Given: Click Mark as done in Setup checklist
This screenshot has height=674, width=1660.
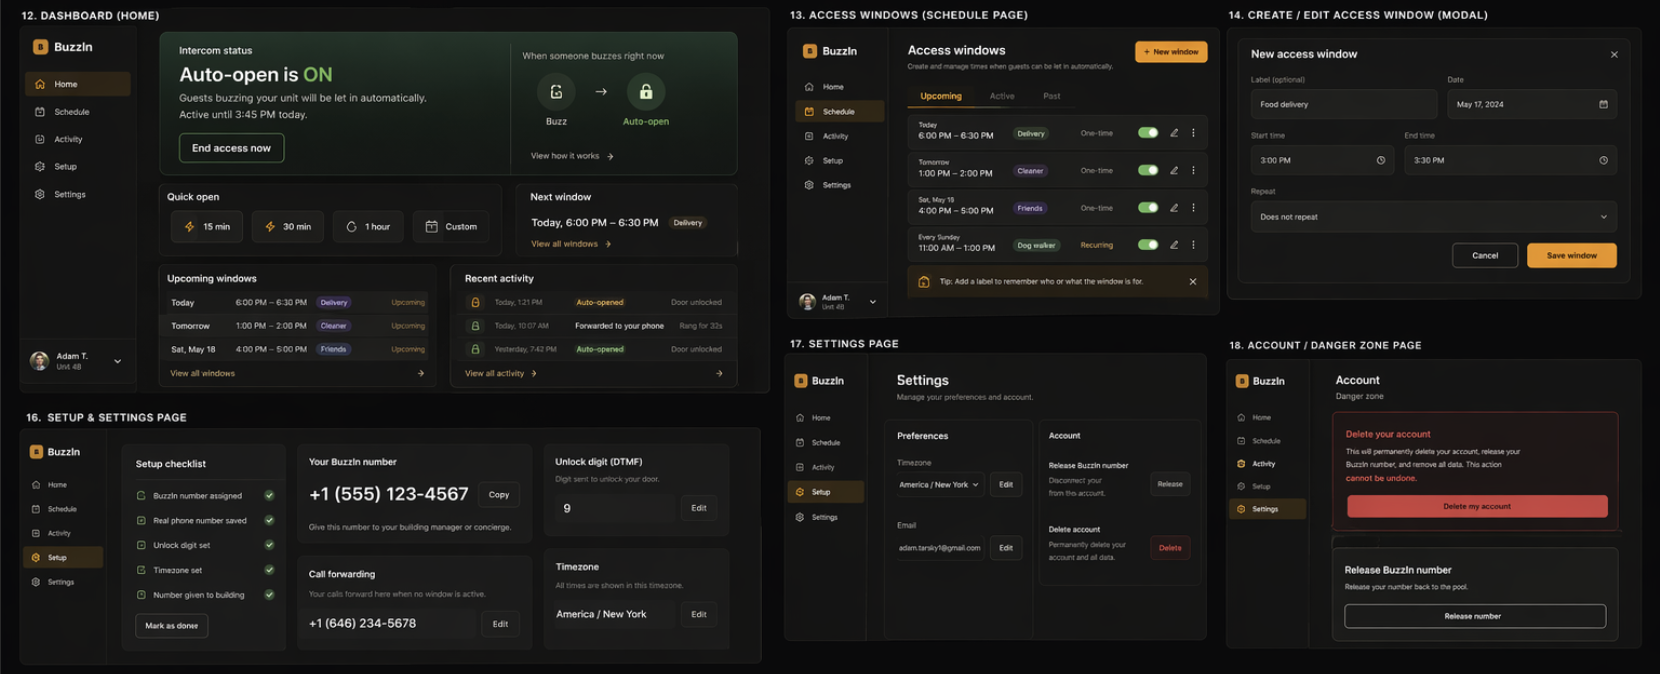Looking at the screenshot, I should pos(171,626).
